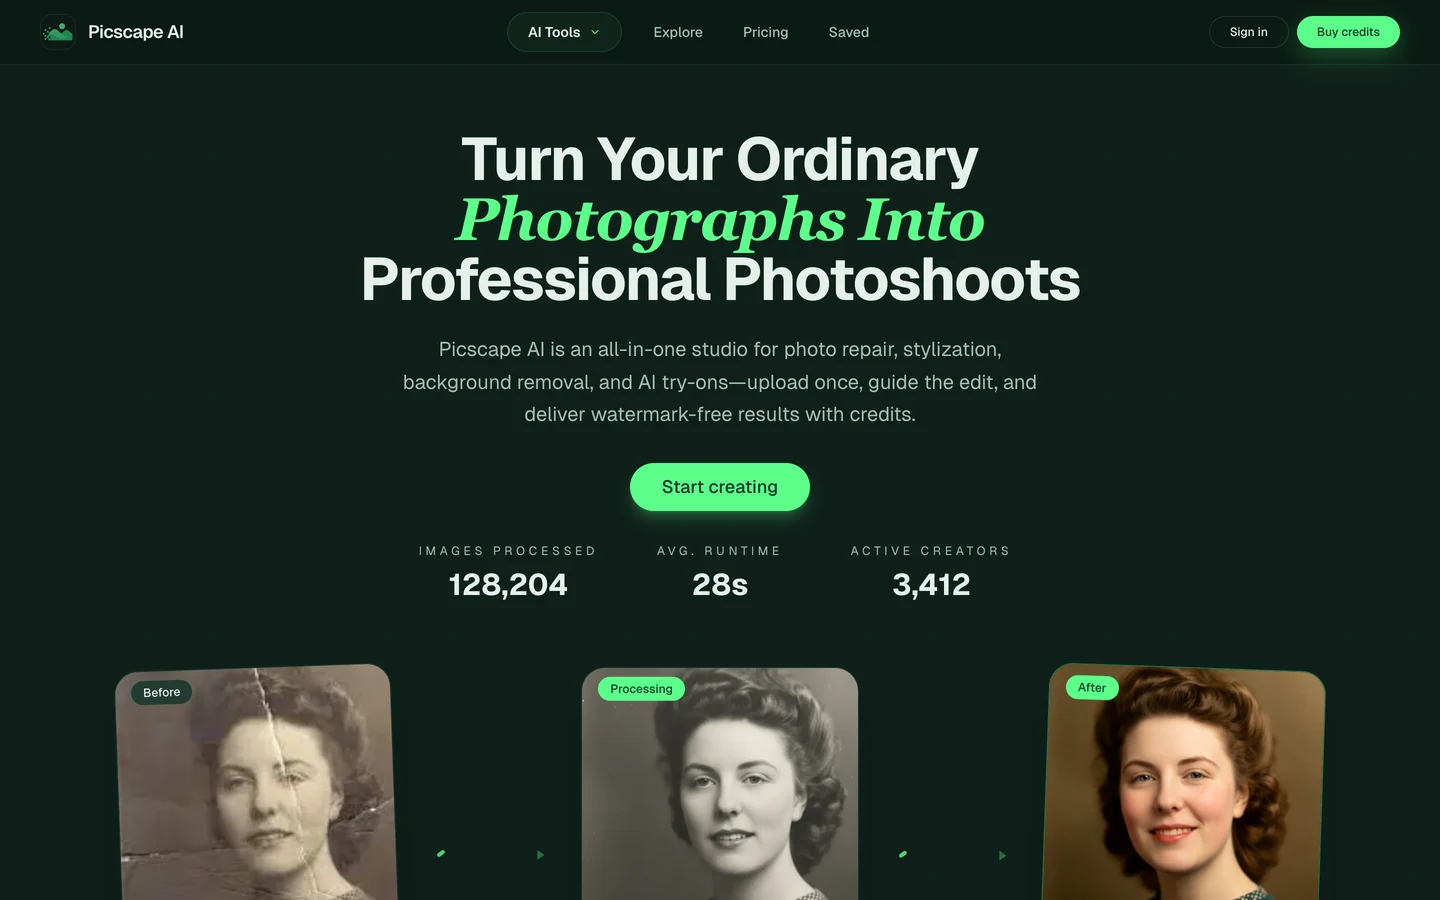
Task: View the Saved items page
Action: click(849, 32)
